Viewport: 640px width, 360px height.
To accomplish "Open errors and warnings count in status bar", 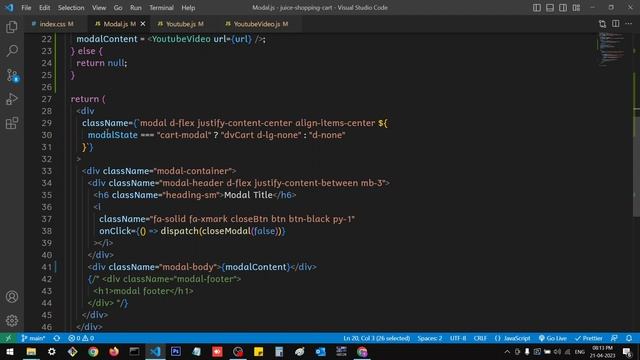I will pos(81,338).
